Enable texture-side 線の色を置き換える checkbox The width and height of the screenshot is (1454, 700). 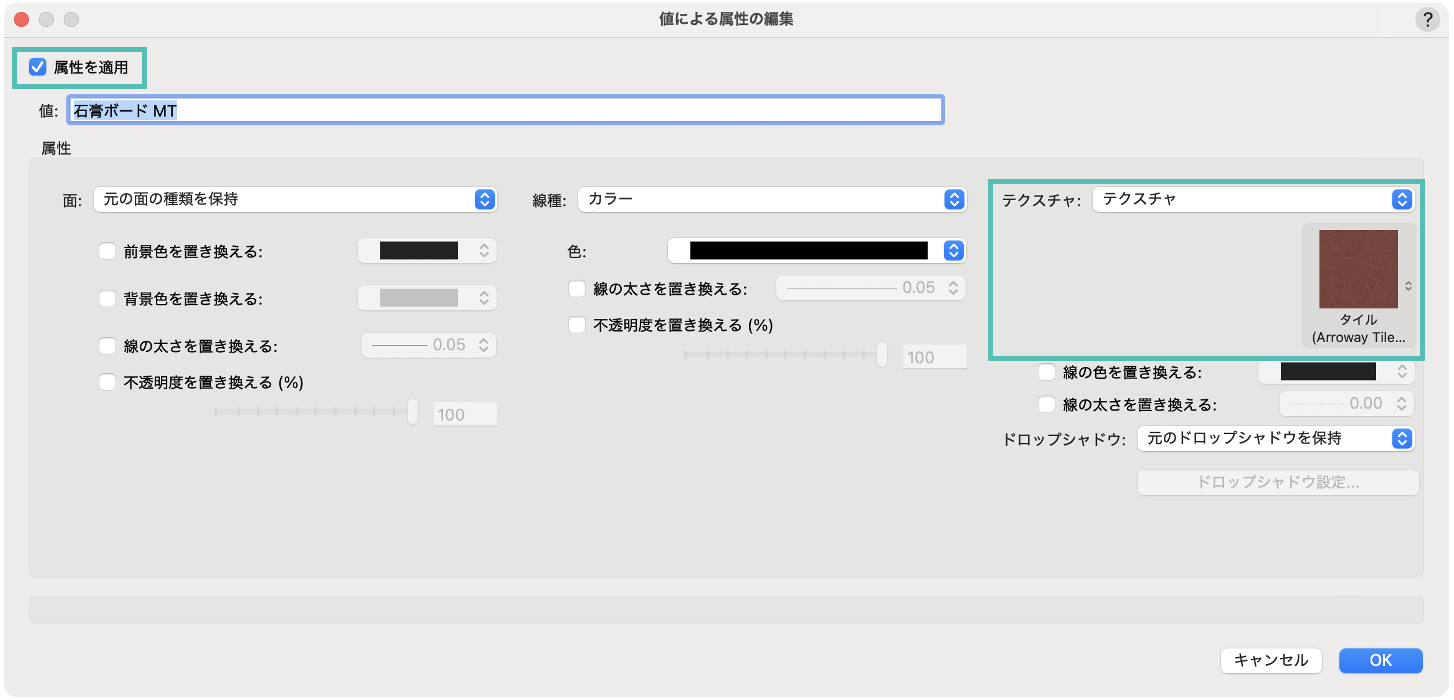pos(1046,372)
